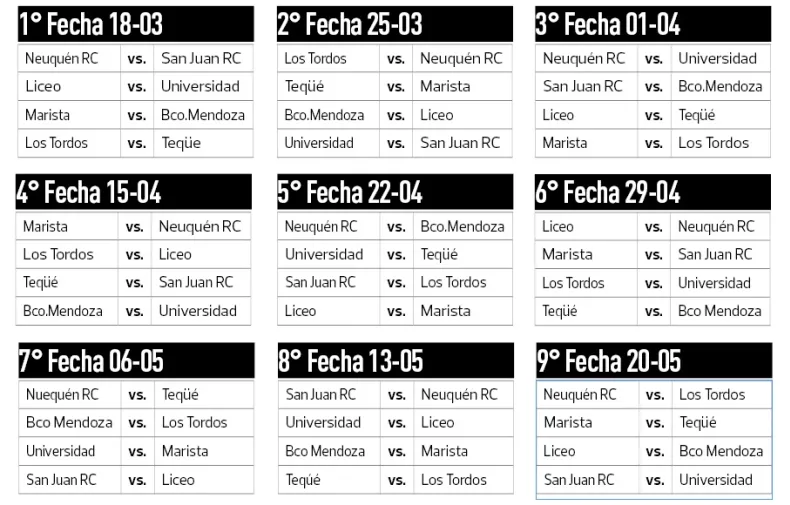The width and height of the screenshot is (790, 505).
Task: Select Marista in the 4° Fecha table
Action: click(46, 227)
